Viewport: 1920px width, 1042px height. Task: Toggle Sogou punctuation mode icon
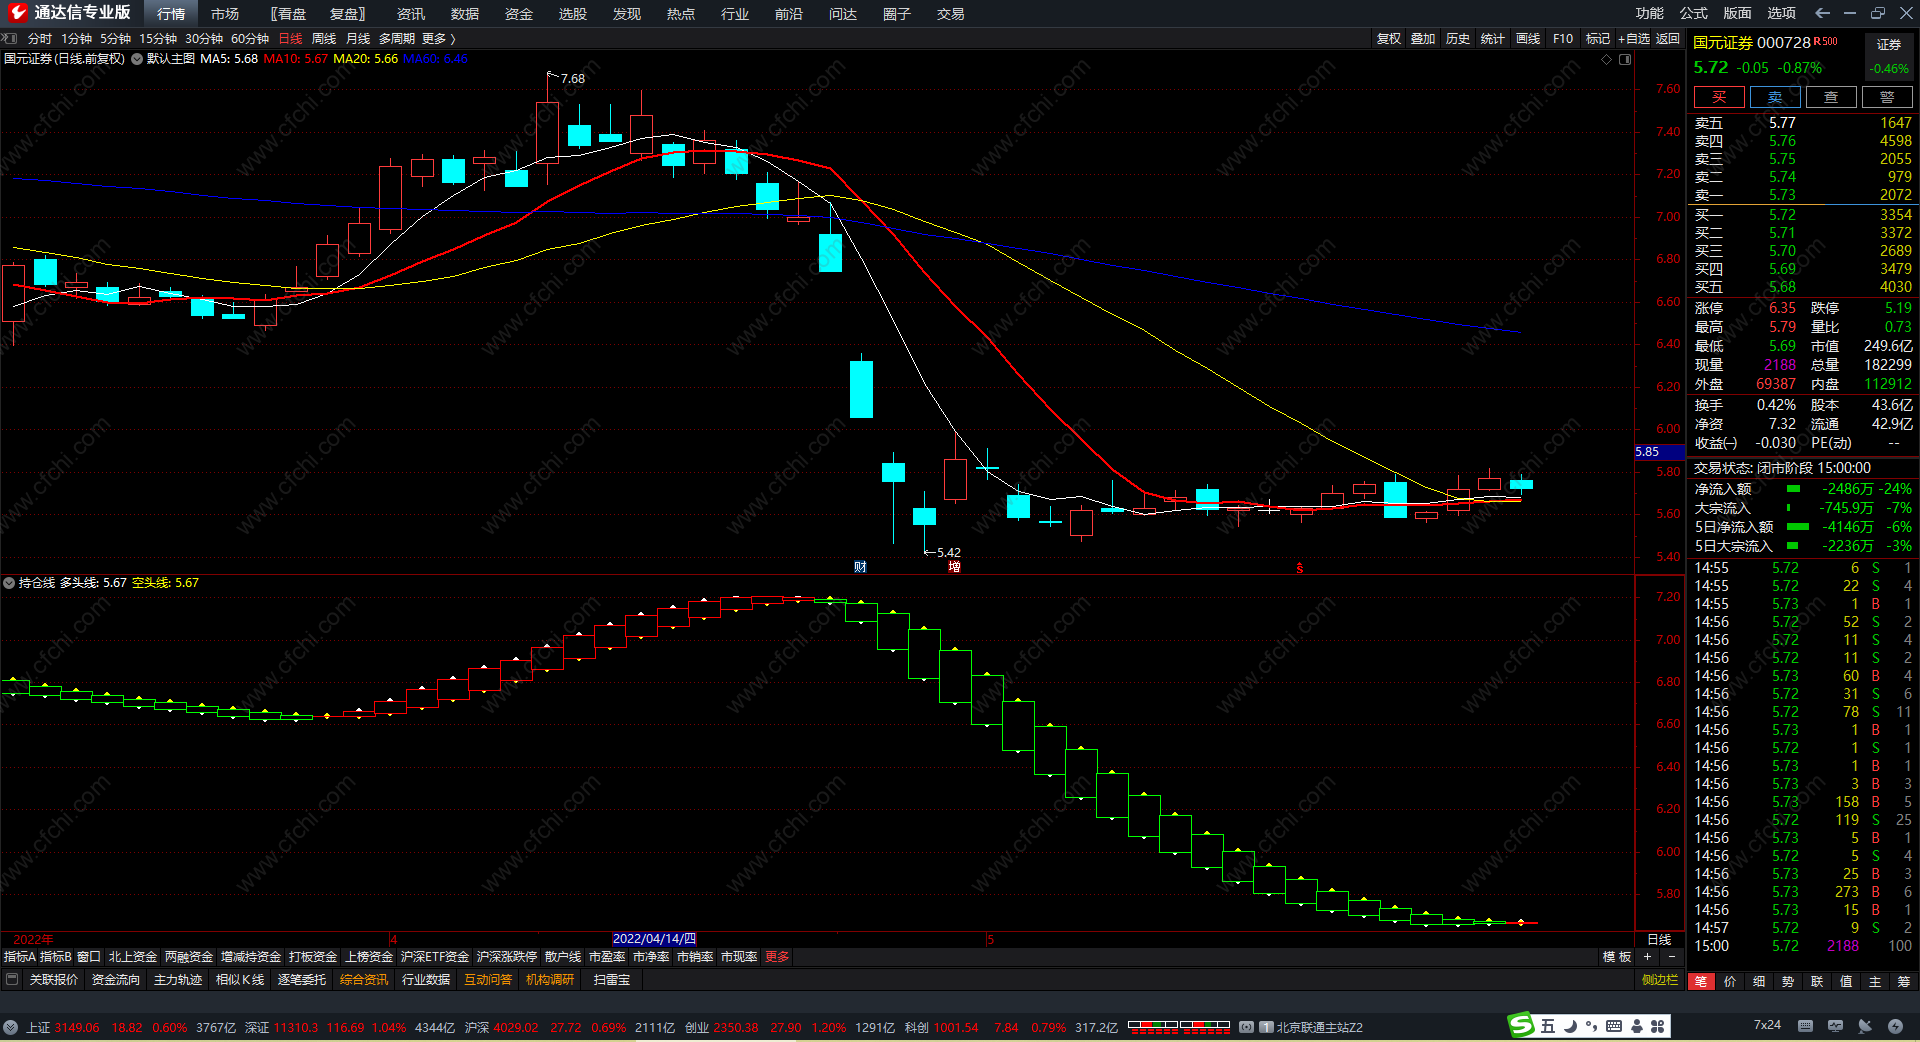coord(1591,1026)
